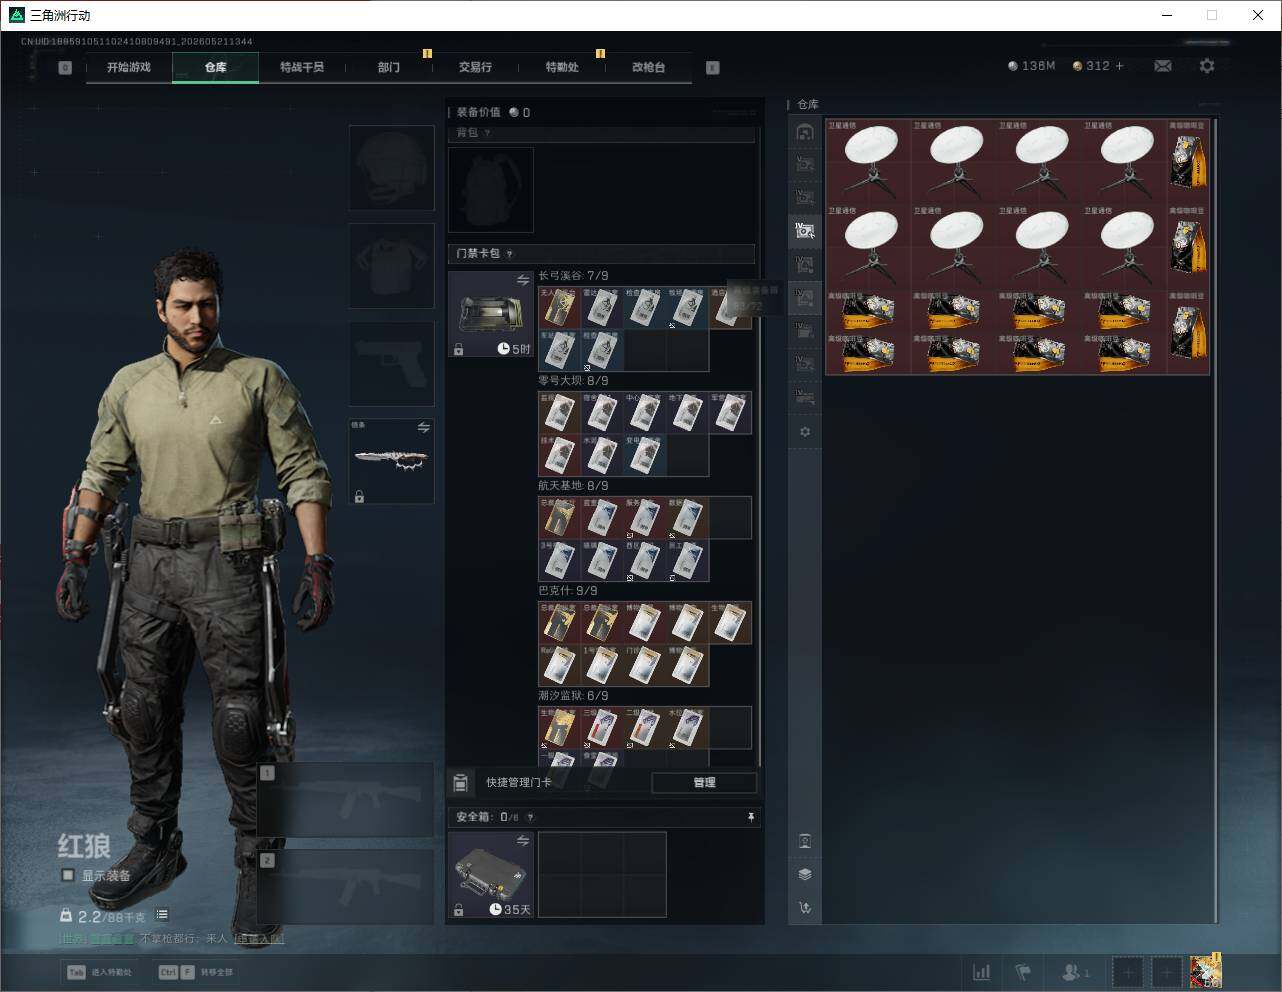This screenshot has height=992, width=1282.
Task: Click the empty safe box storage grid
Action: 602,875
